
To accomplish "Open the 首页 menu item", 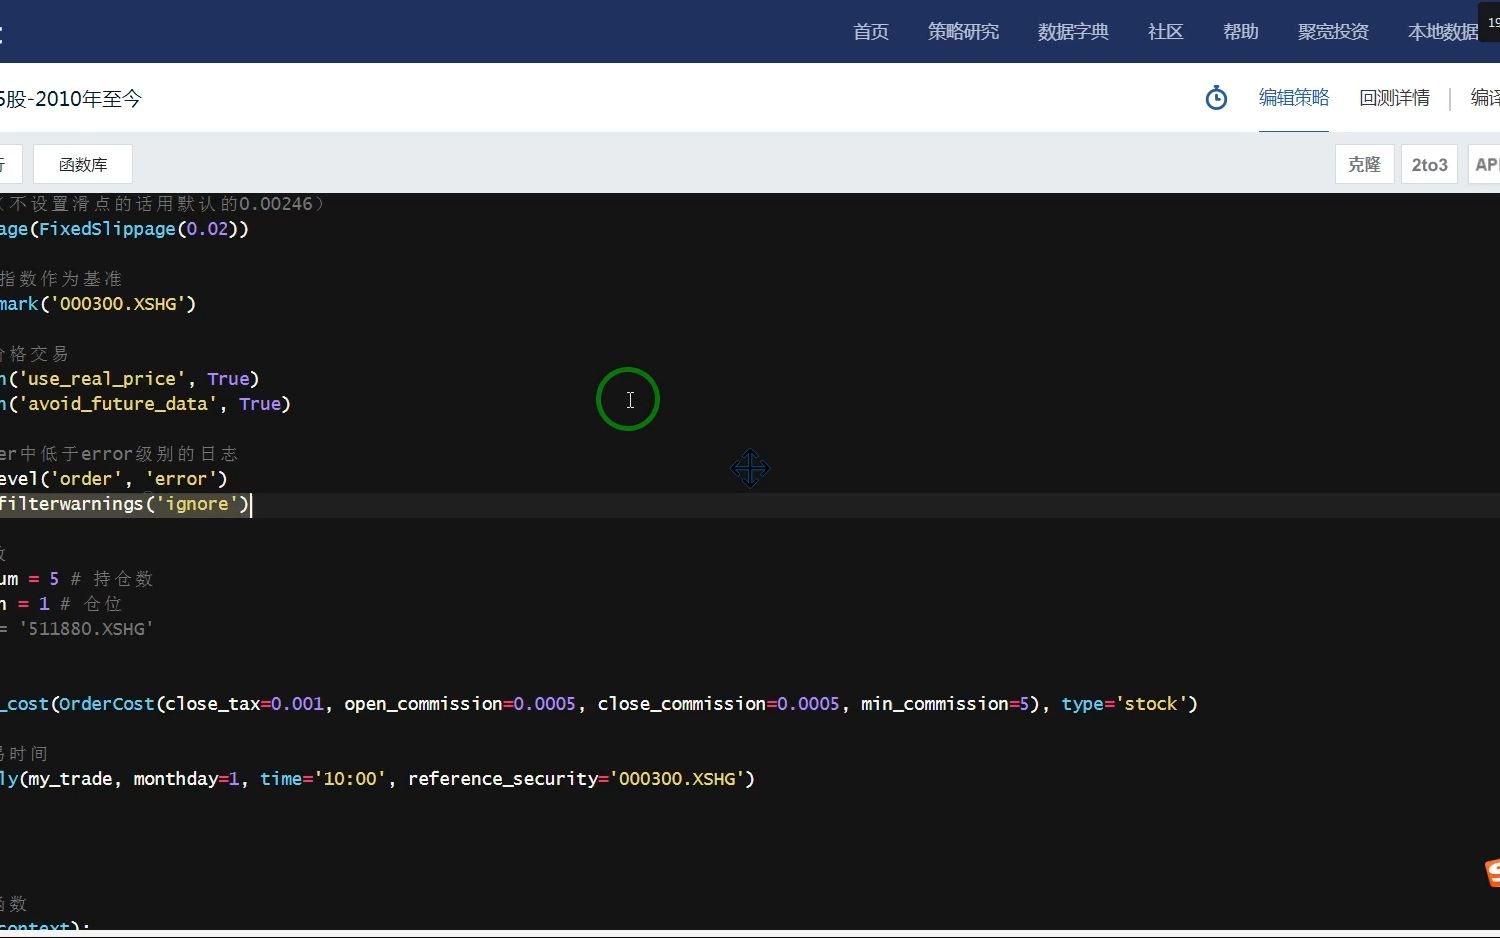I will tap(871, 32).
